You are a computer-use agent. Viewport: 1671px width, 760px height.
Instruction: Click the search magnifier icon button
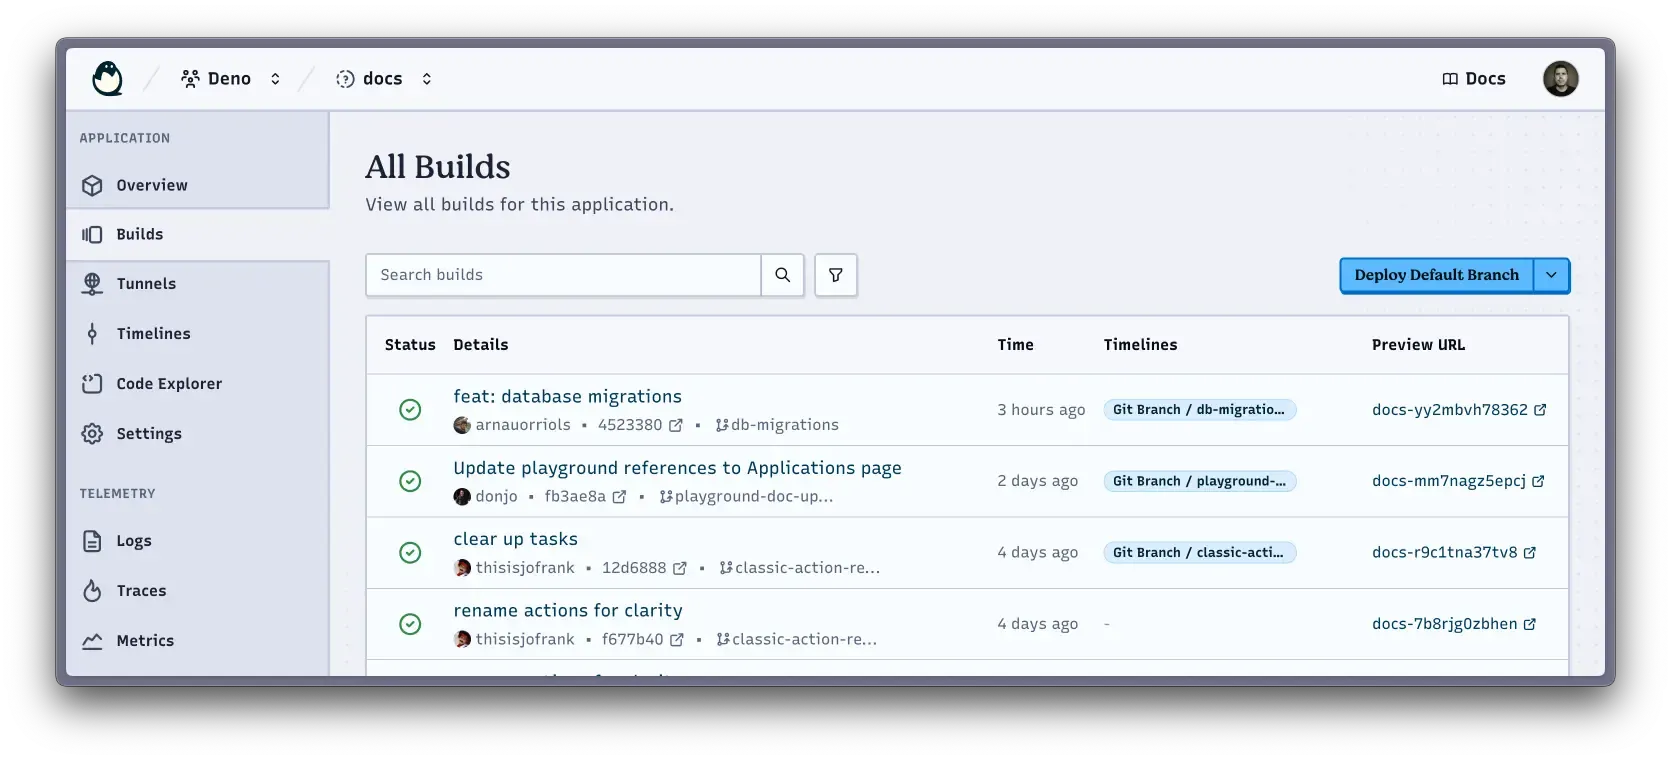(x=783, y=275)
